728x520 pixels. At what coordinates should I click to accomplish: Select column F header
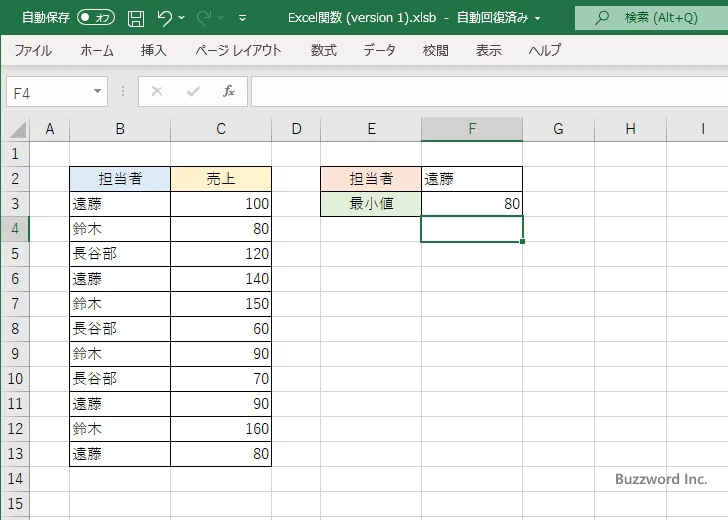tap(472, 129)
